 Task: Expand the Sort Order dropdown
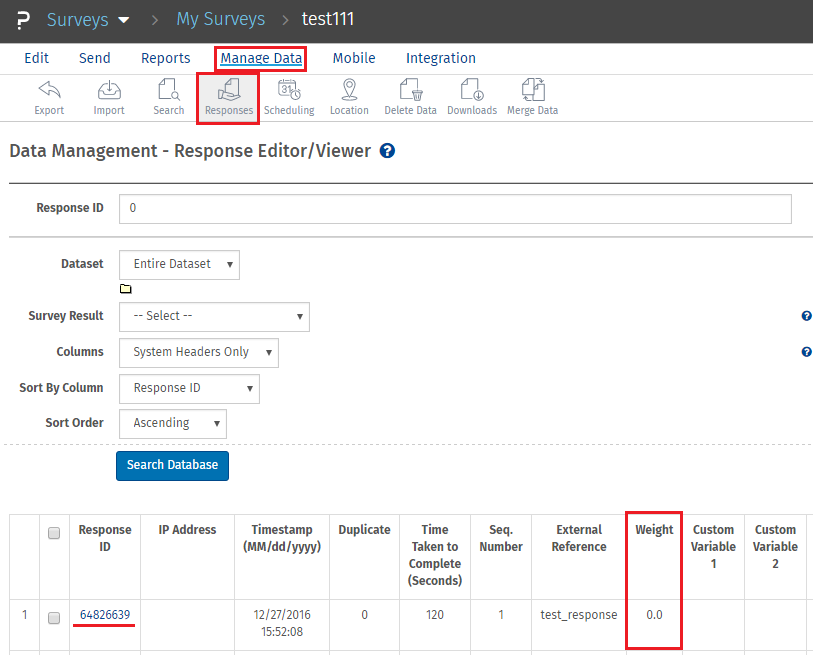[172, 423]
